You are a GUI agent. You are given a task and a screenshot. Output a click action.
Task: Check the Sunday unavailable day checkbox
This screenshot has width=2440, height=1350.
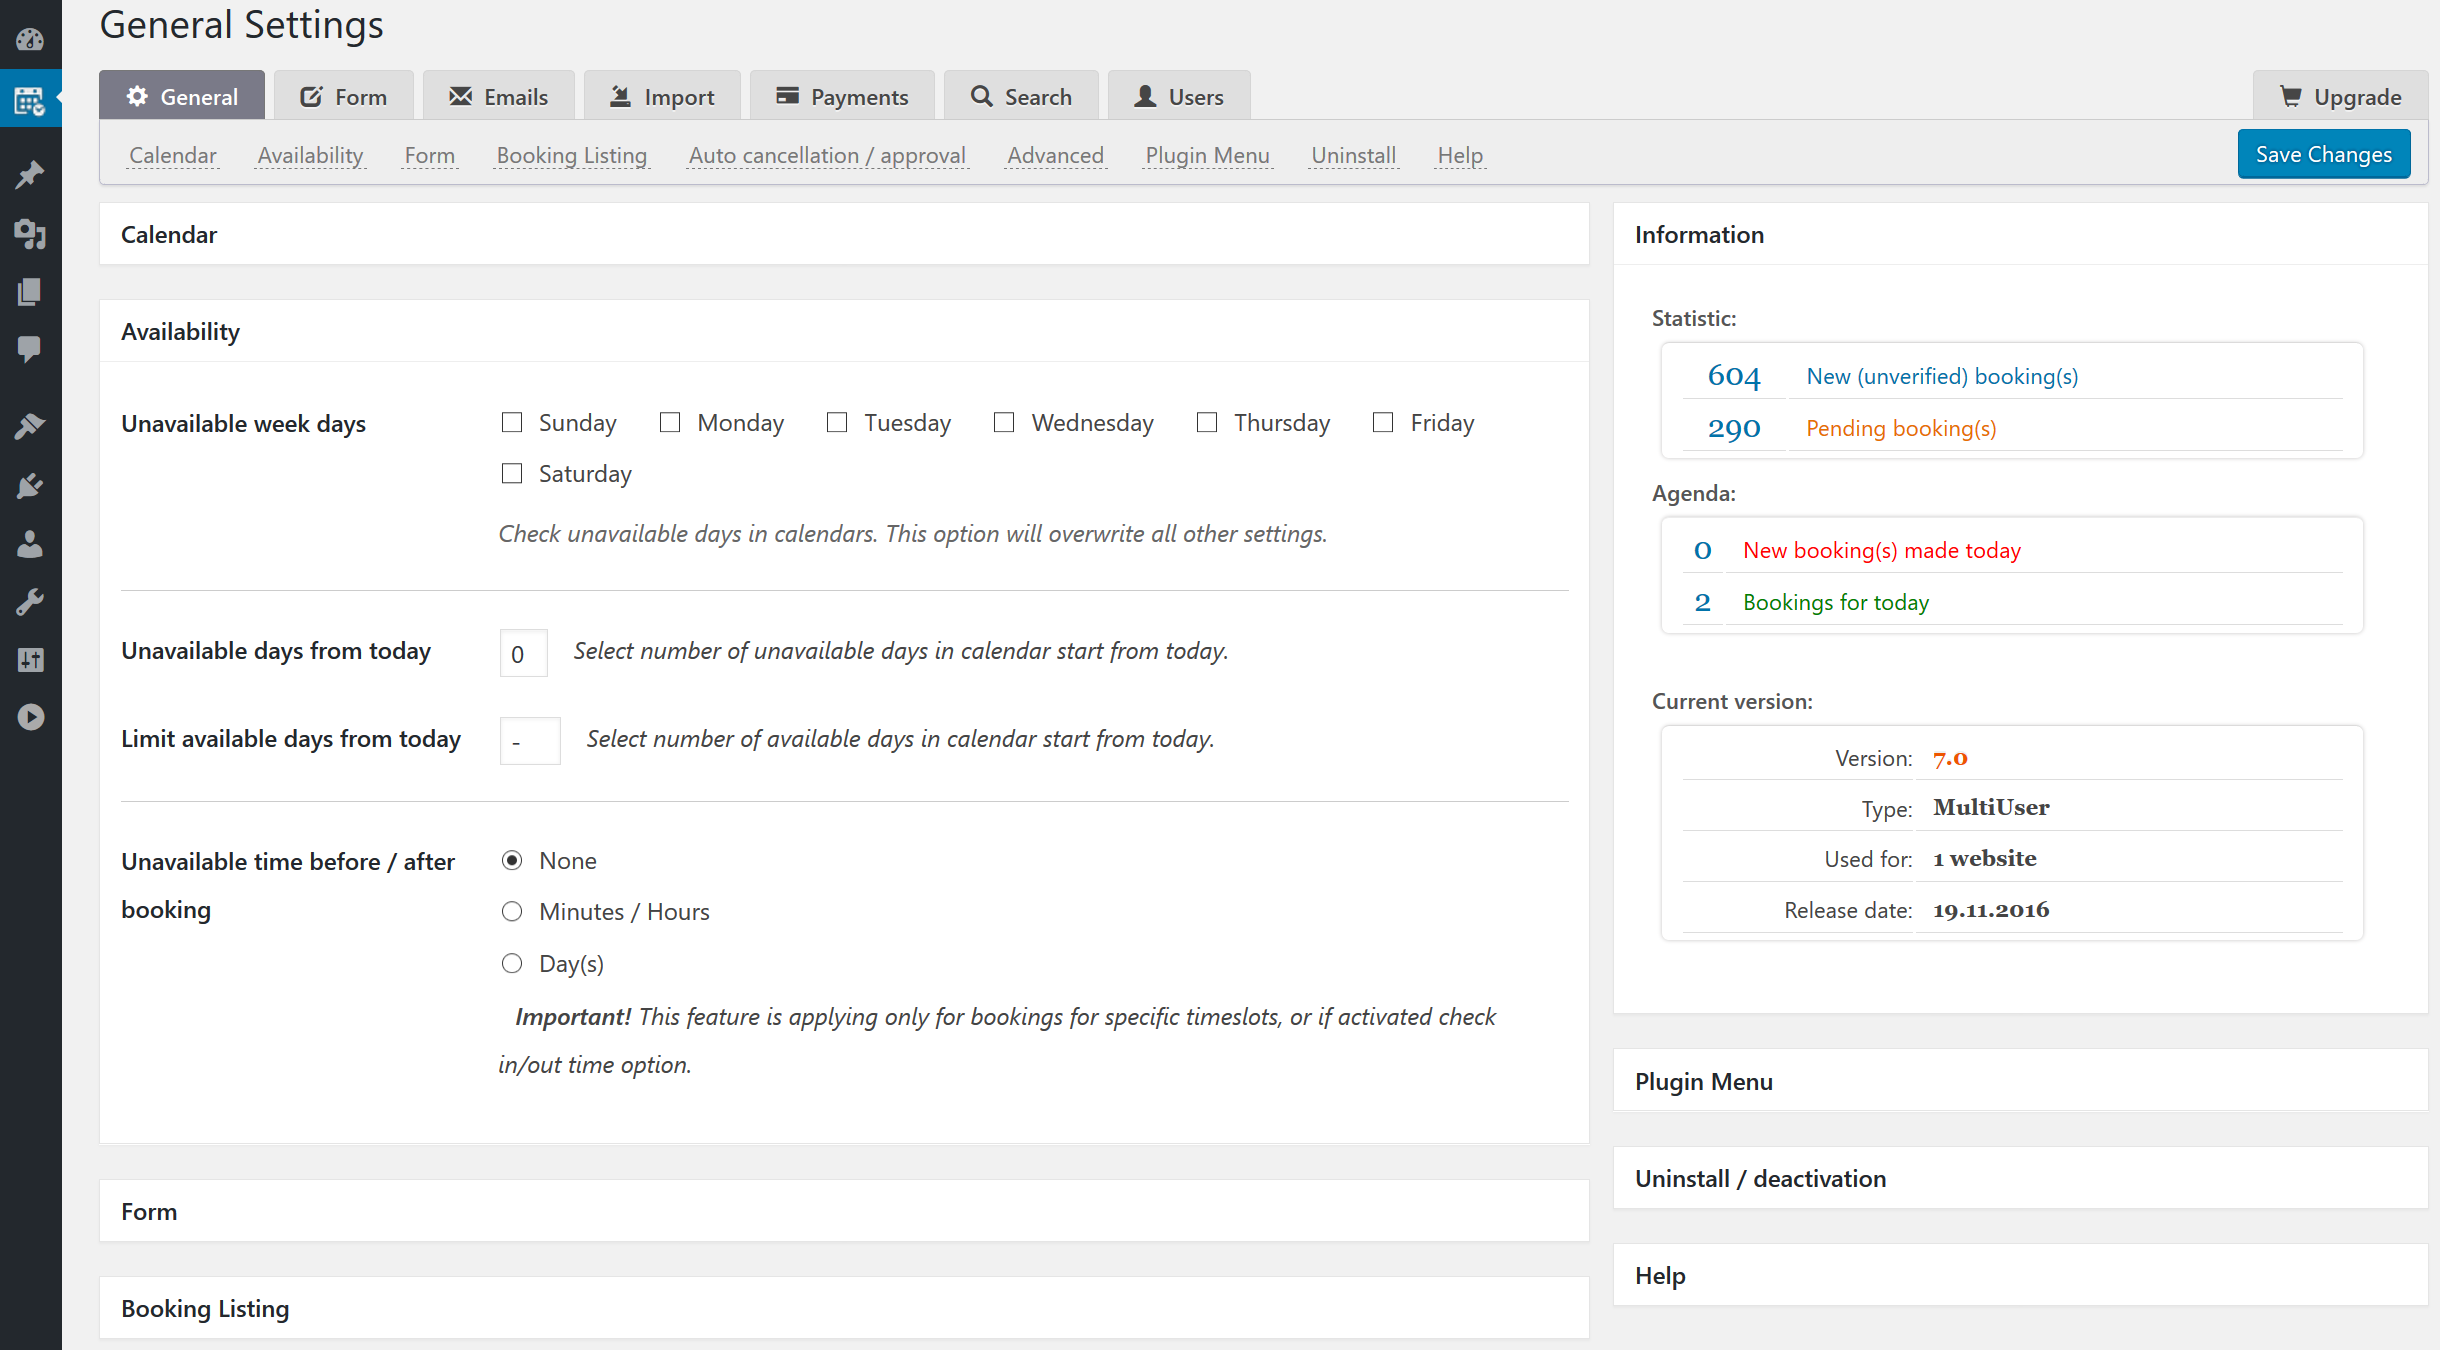[x=512, y=423]
